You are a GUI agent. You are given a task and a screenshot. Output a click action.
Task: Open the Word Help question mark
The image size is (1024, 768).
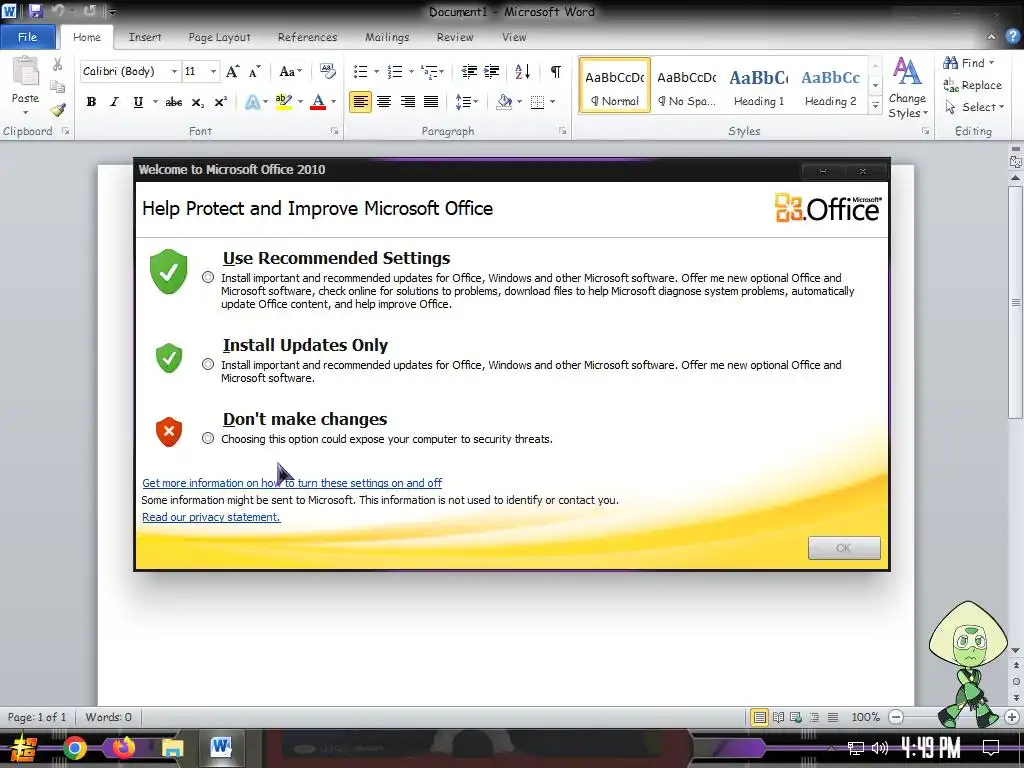coord(1012,37)
